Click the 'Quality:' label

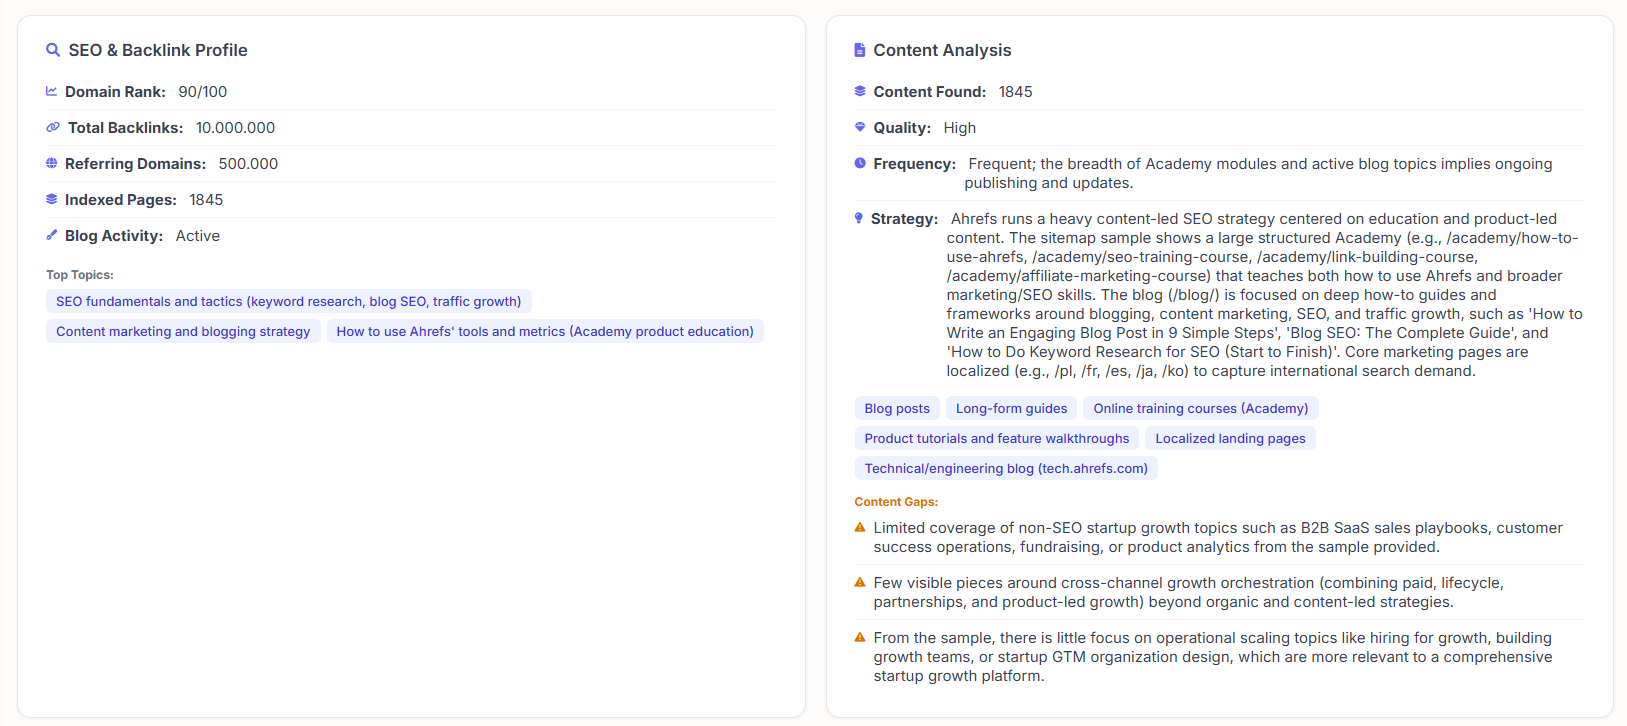tap(902, 127)
